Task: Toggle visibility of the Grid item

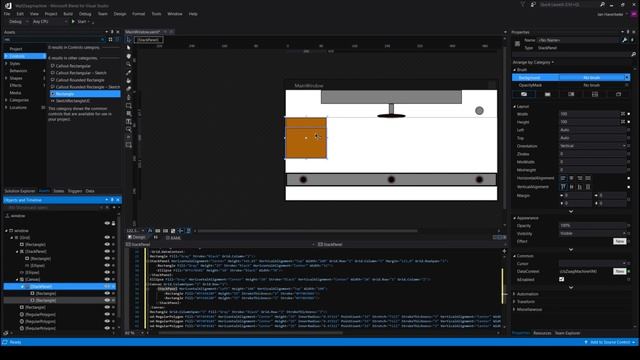Action: click(107, 238)
